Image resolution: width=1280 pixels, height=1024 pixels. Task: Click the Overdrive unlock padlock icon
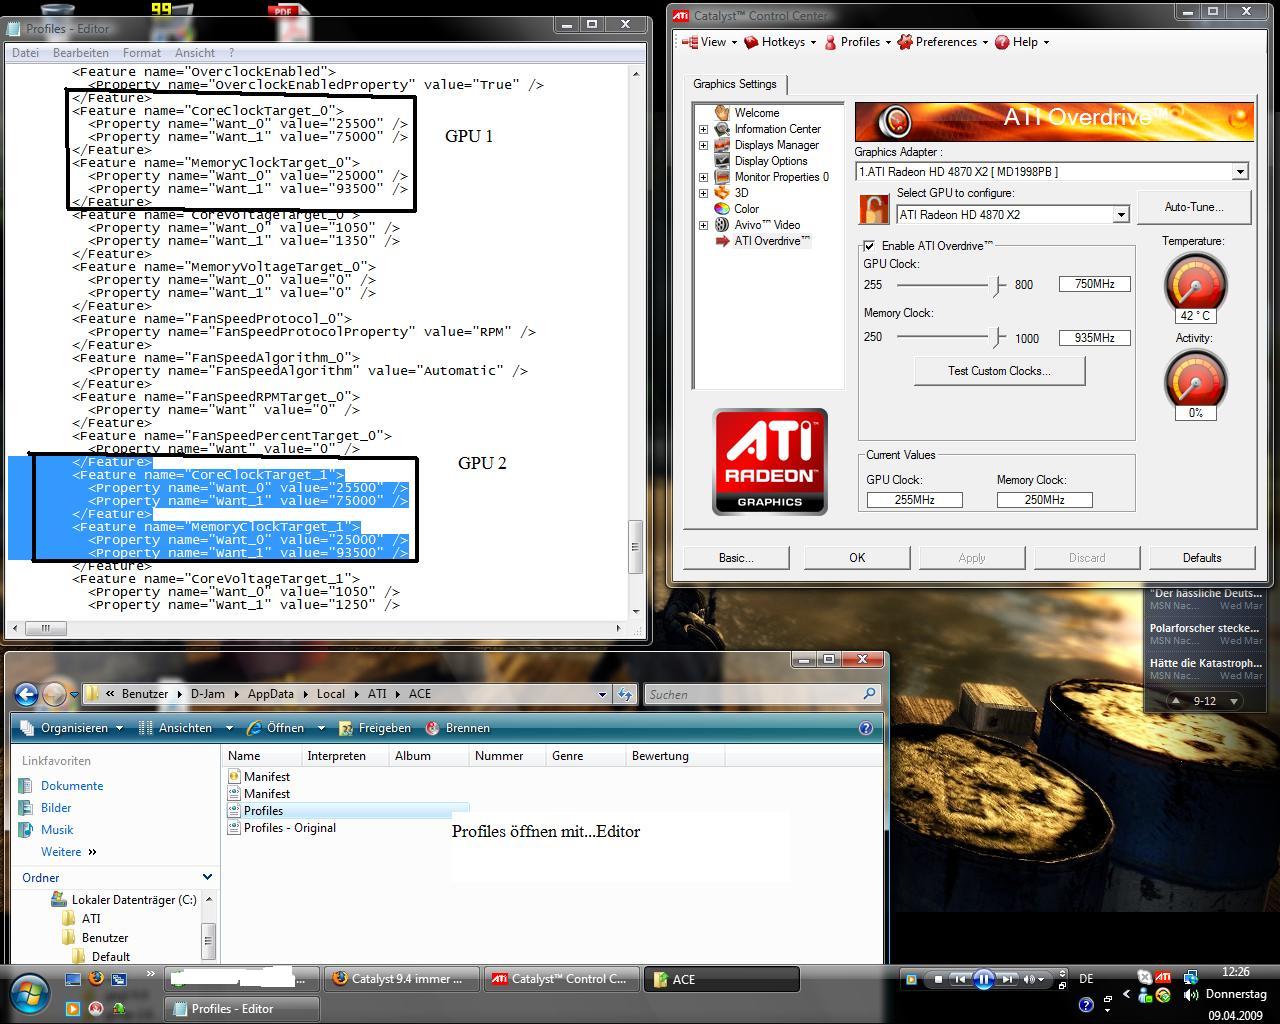[874, 209]
